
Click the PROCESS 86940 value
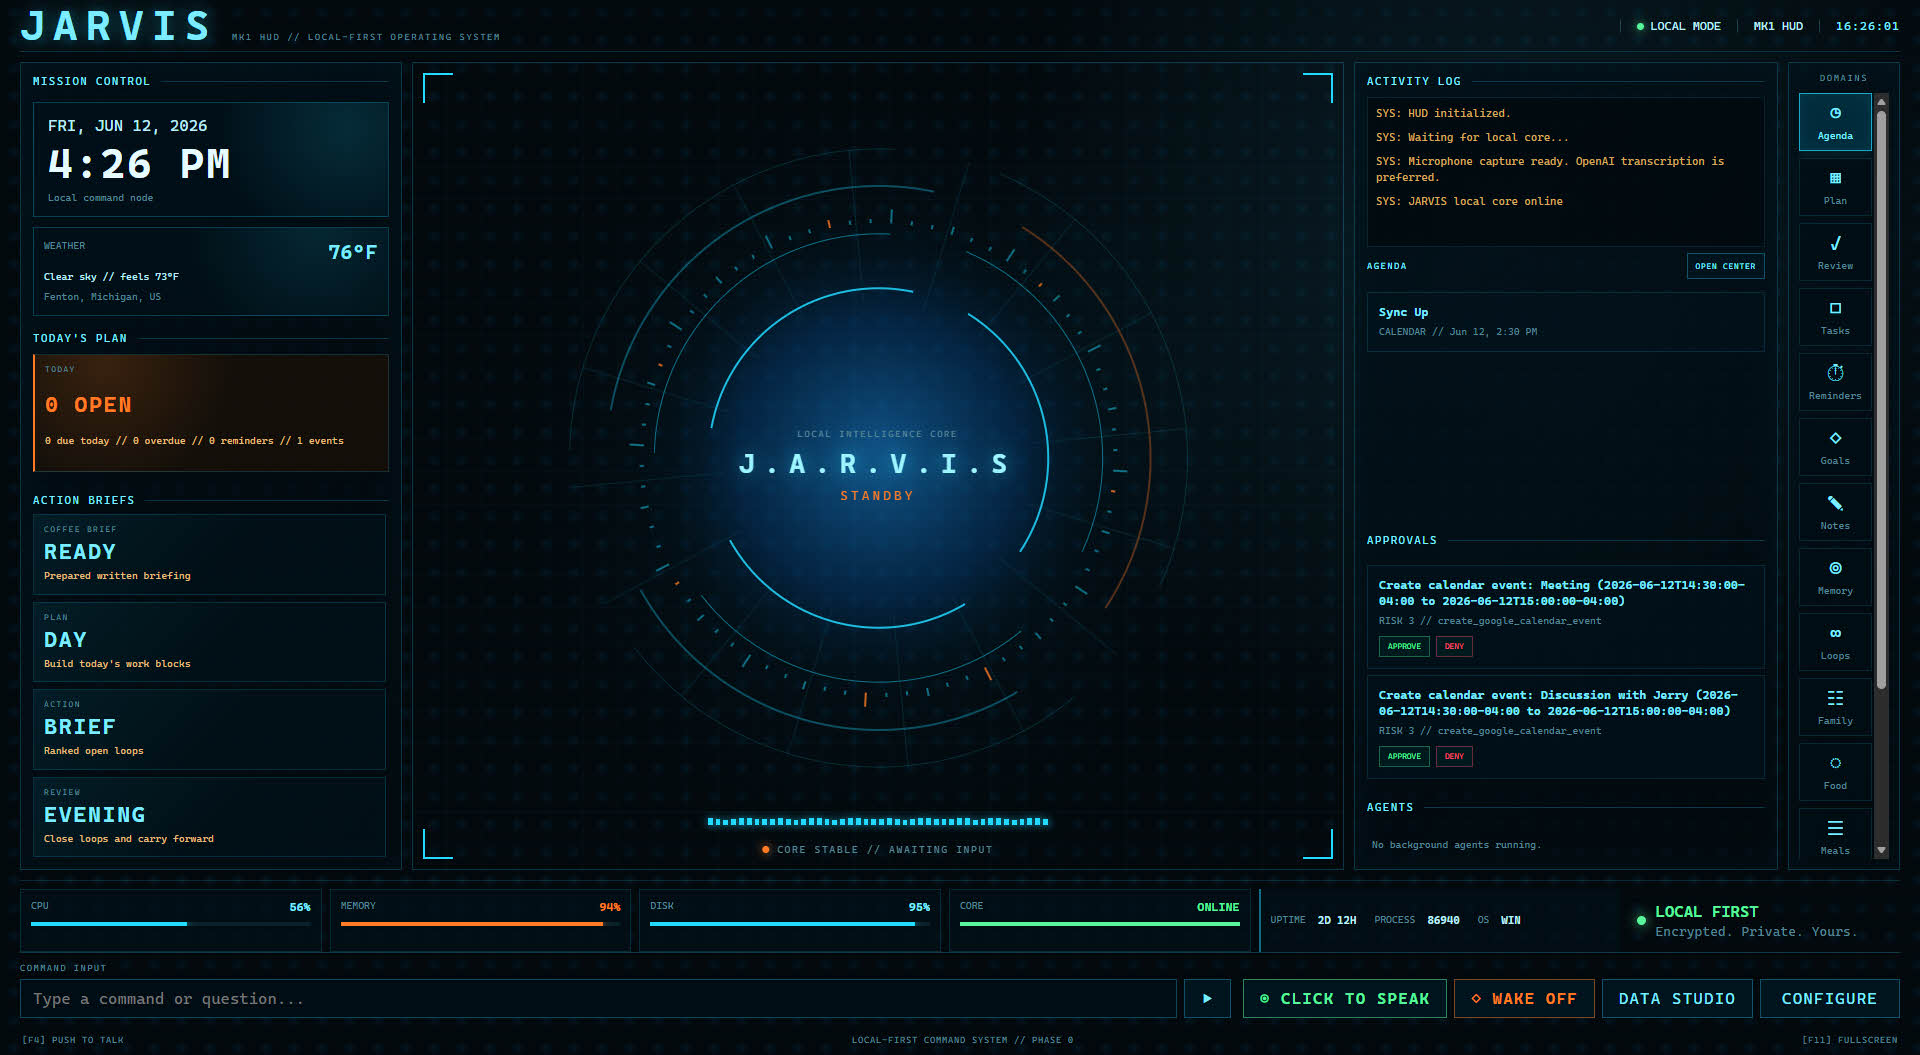coord(1443,920)
